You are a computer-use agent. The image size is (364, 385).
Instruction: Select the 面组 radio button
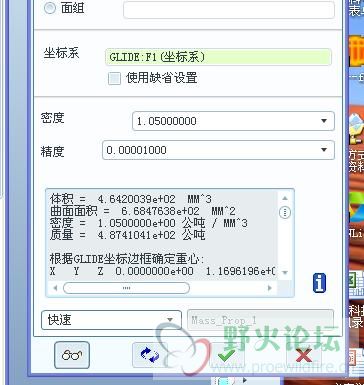(50, 8)
